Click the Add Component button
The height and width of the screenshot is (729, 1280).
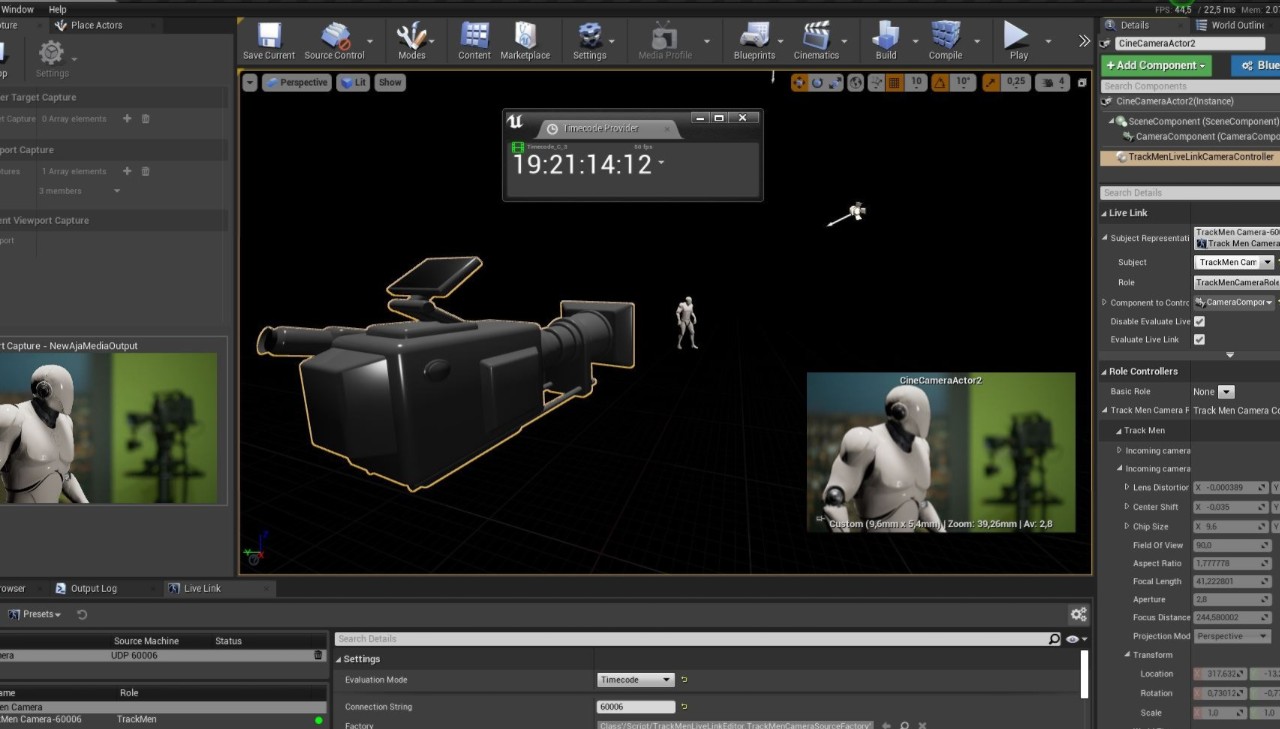(x=1156, y=65)
